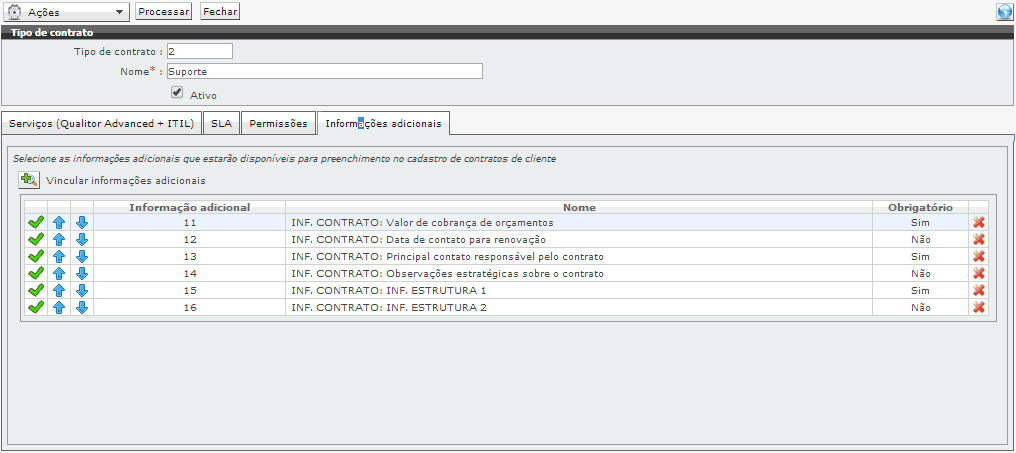Switch to the SLA tab

(221, 123)
